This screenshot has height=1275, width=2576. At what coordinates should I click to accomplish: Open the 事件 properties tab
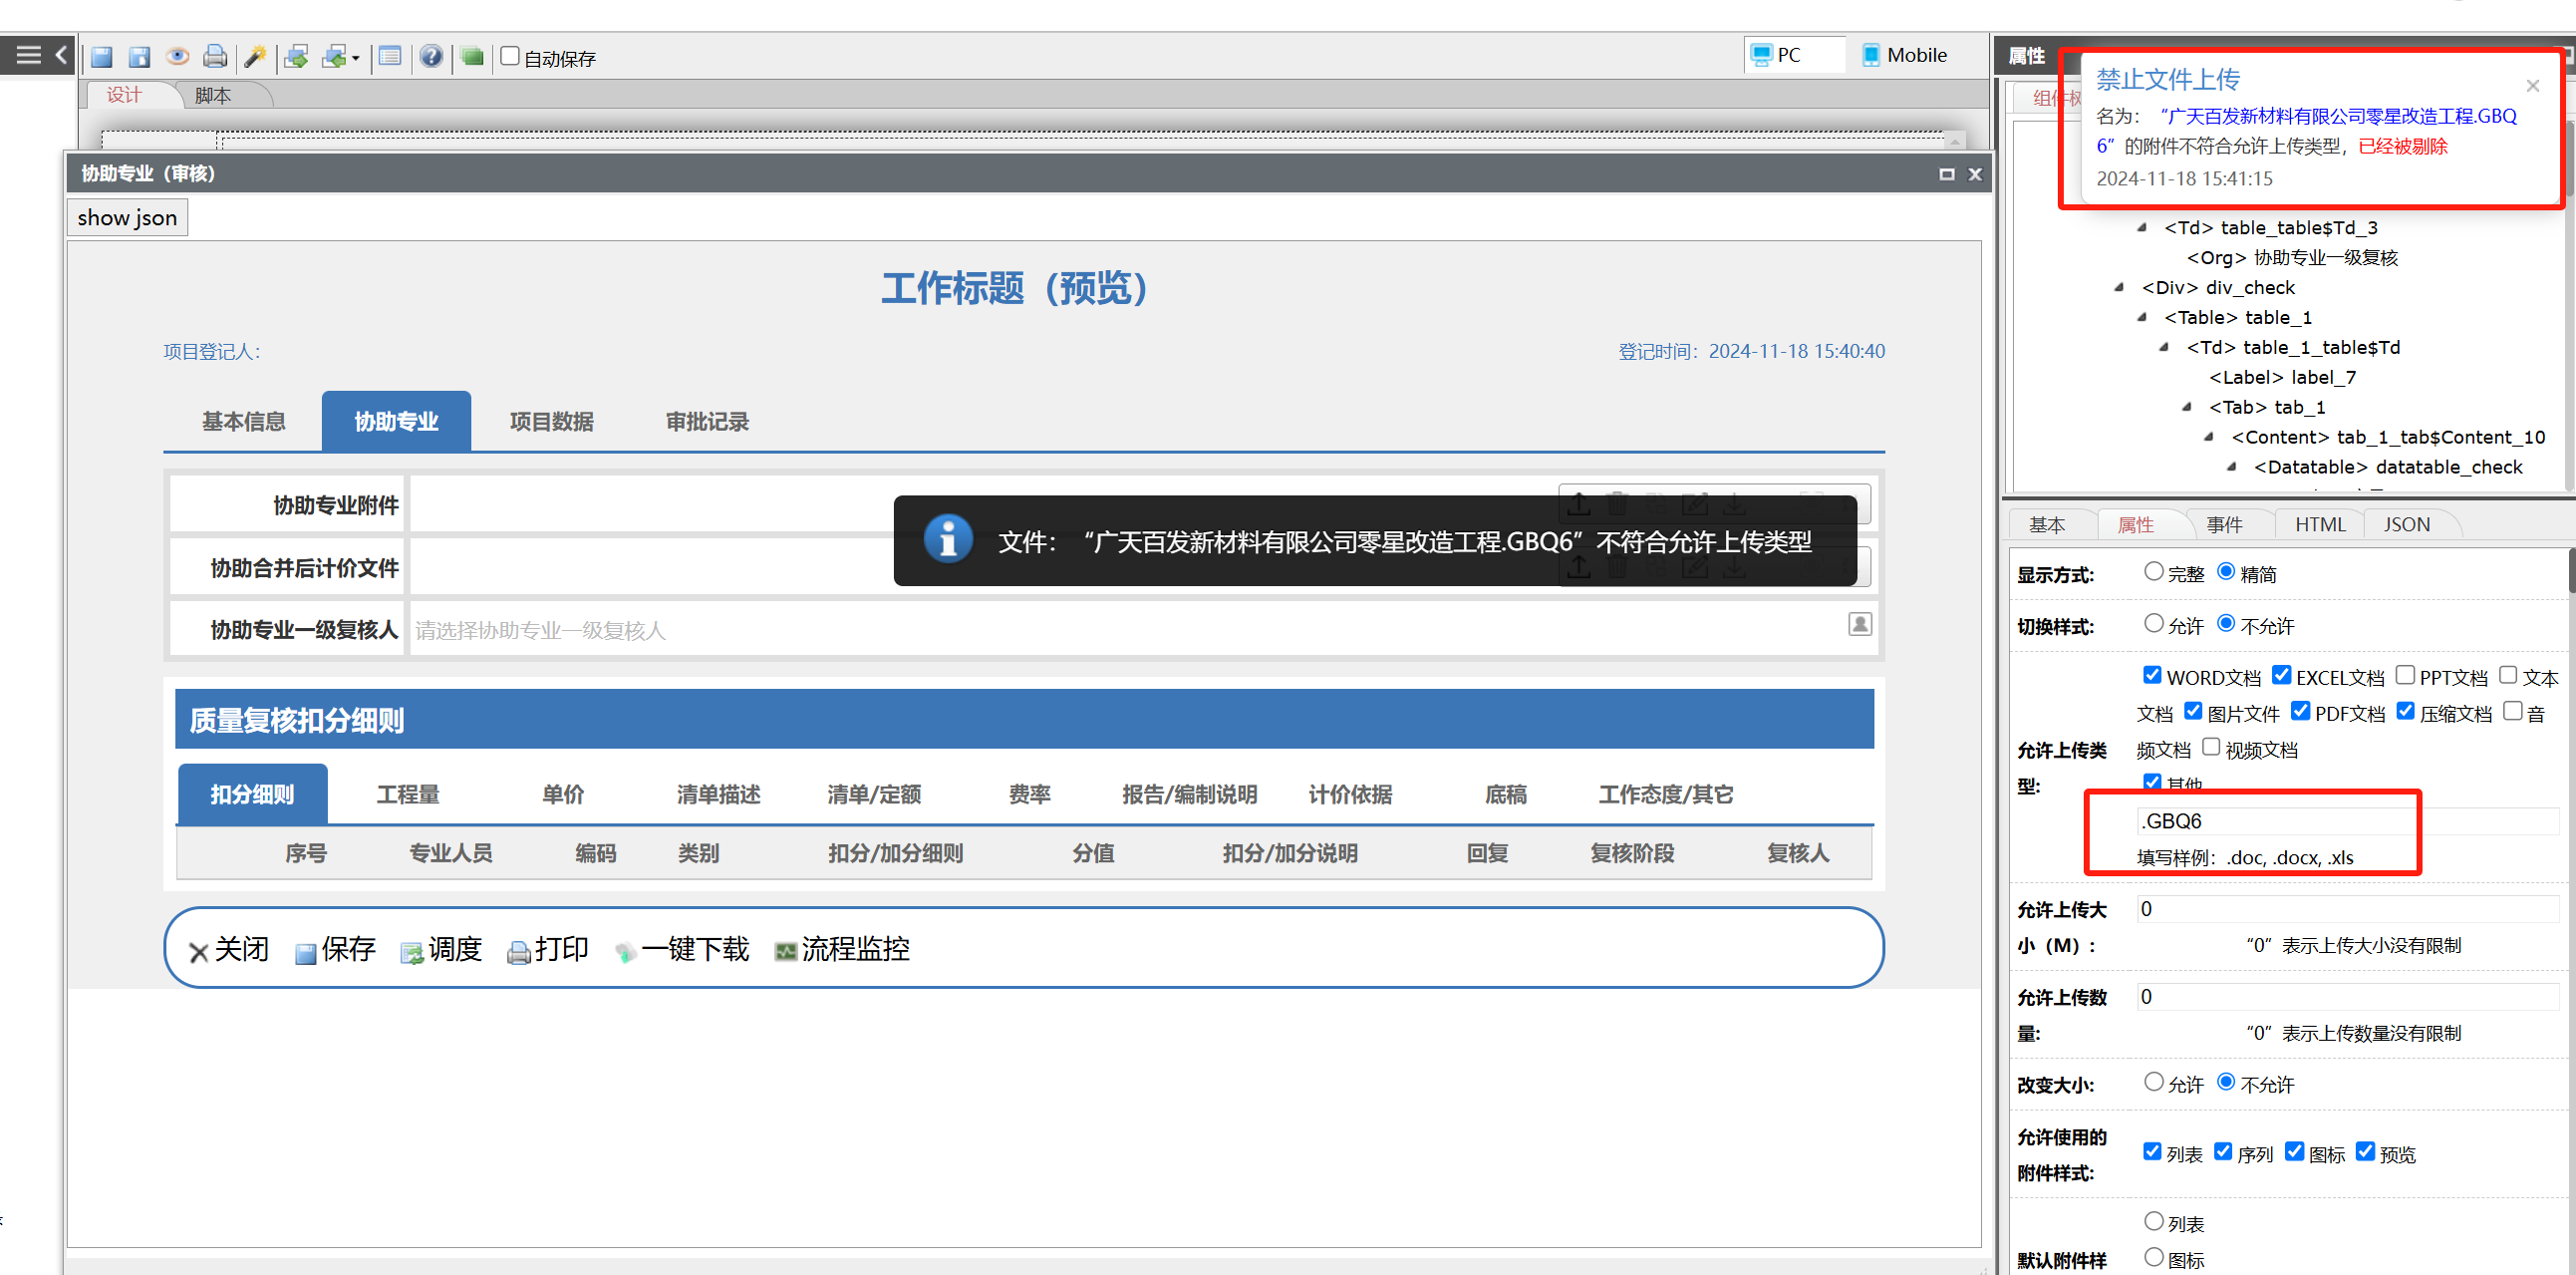coord(2224,525)
